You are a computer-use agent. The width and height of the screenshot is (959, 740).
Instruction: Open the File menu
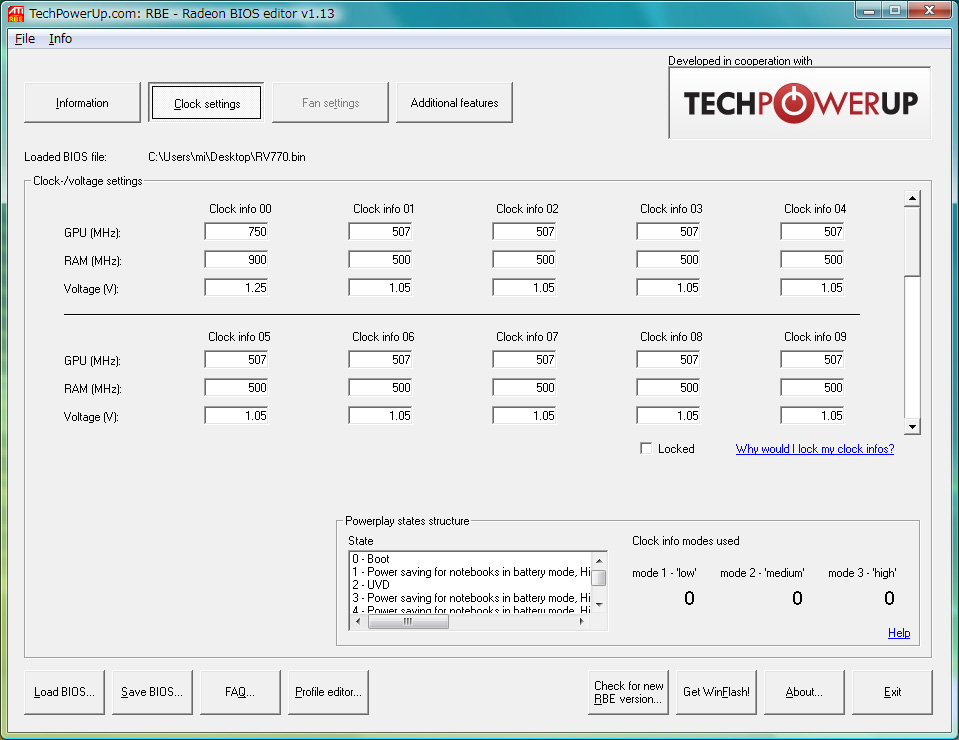[25, 39]
